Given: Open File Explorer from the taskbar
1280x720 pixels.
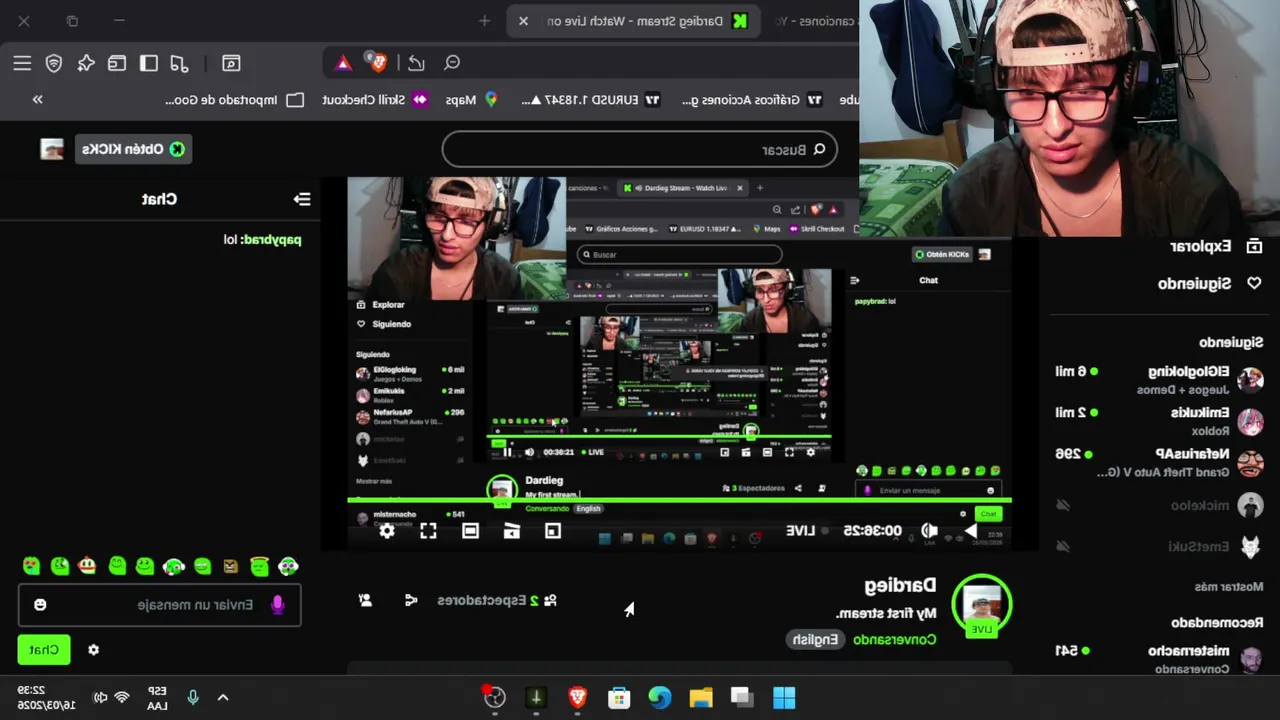Looking at the screenshot, I should click(701, 698).
